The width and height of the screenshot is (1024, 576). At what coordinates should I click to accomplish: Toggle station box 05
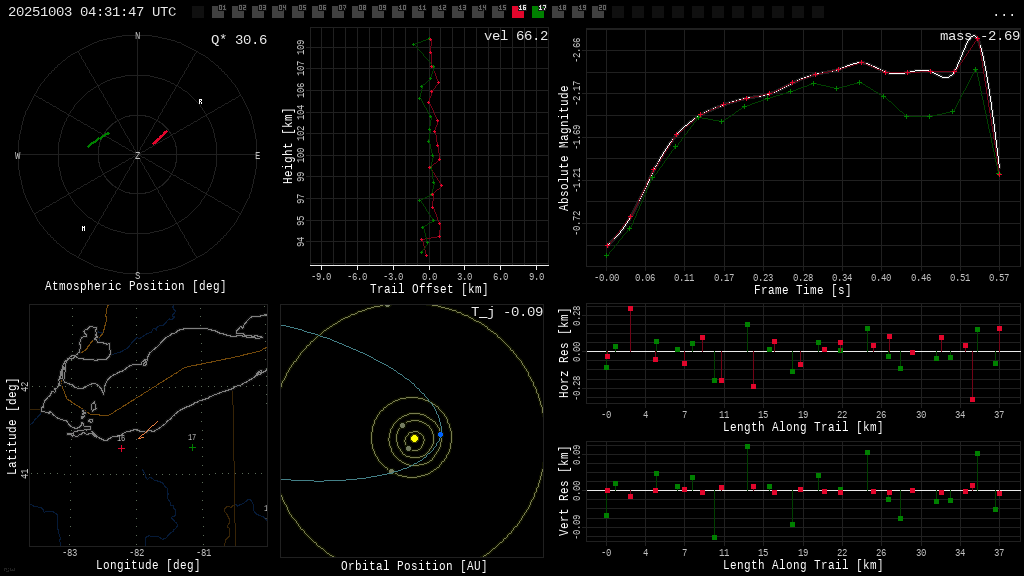(298, 12)
